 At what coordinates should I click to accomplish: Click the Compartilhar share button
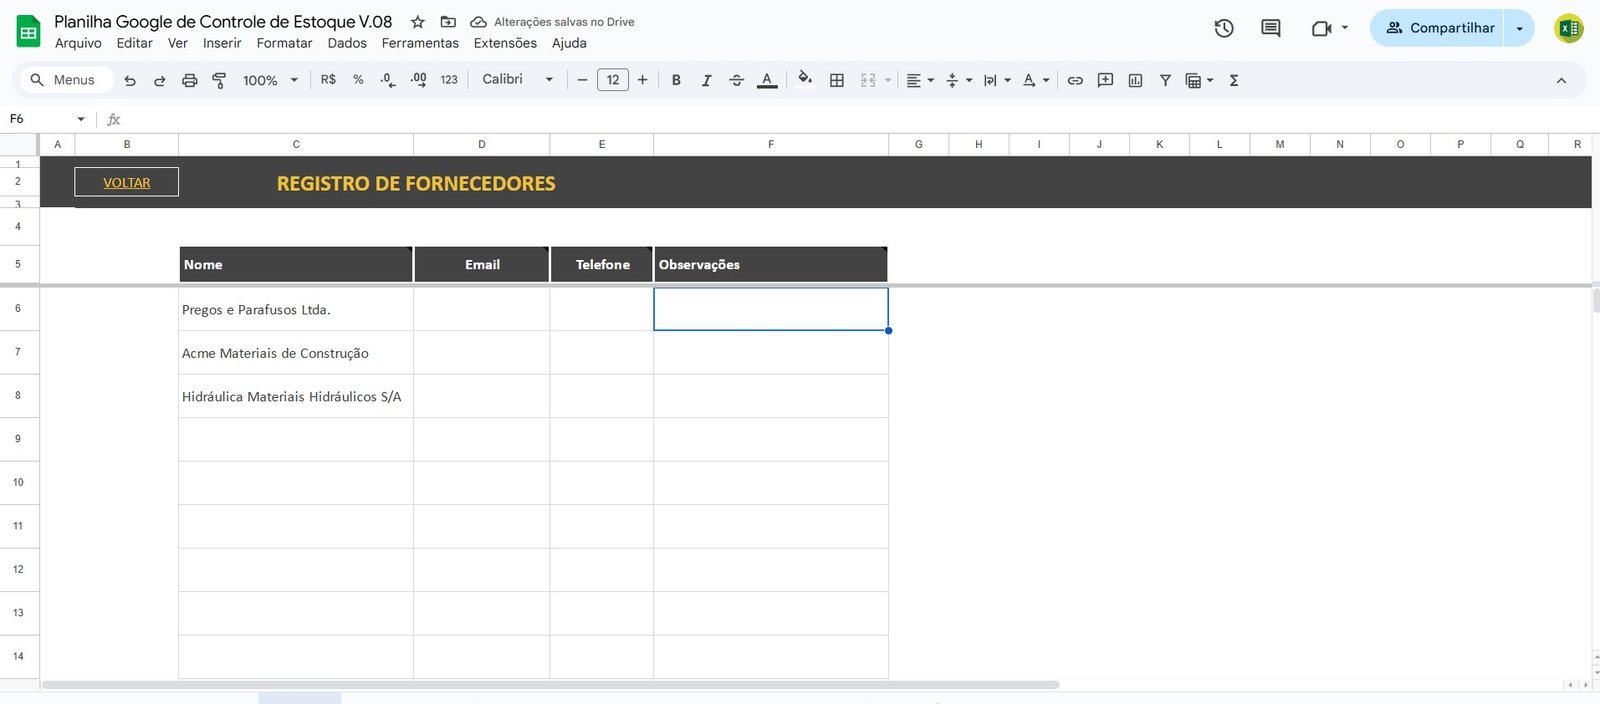click(1438, 28)
